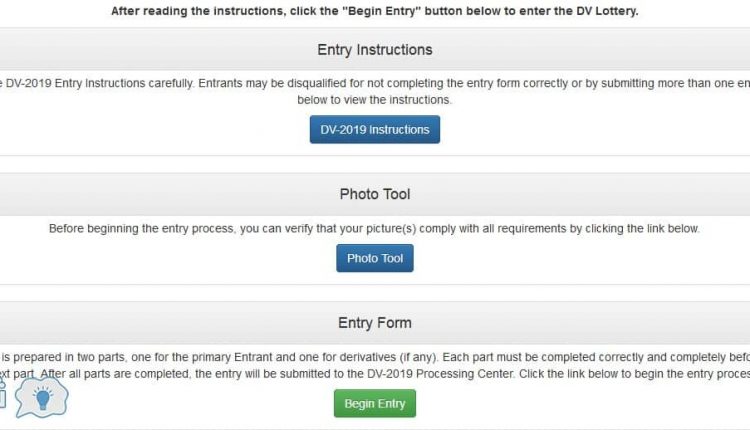Start the green Begin Entry button
Viewport: 750px width, 430px height.
coord(375,403)
